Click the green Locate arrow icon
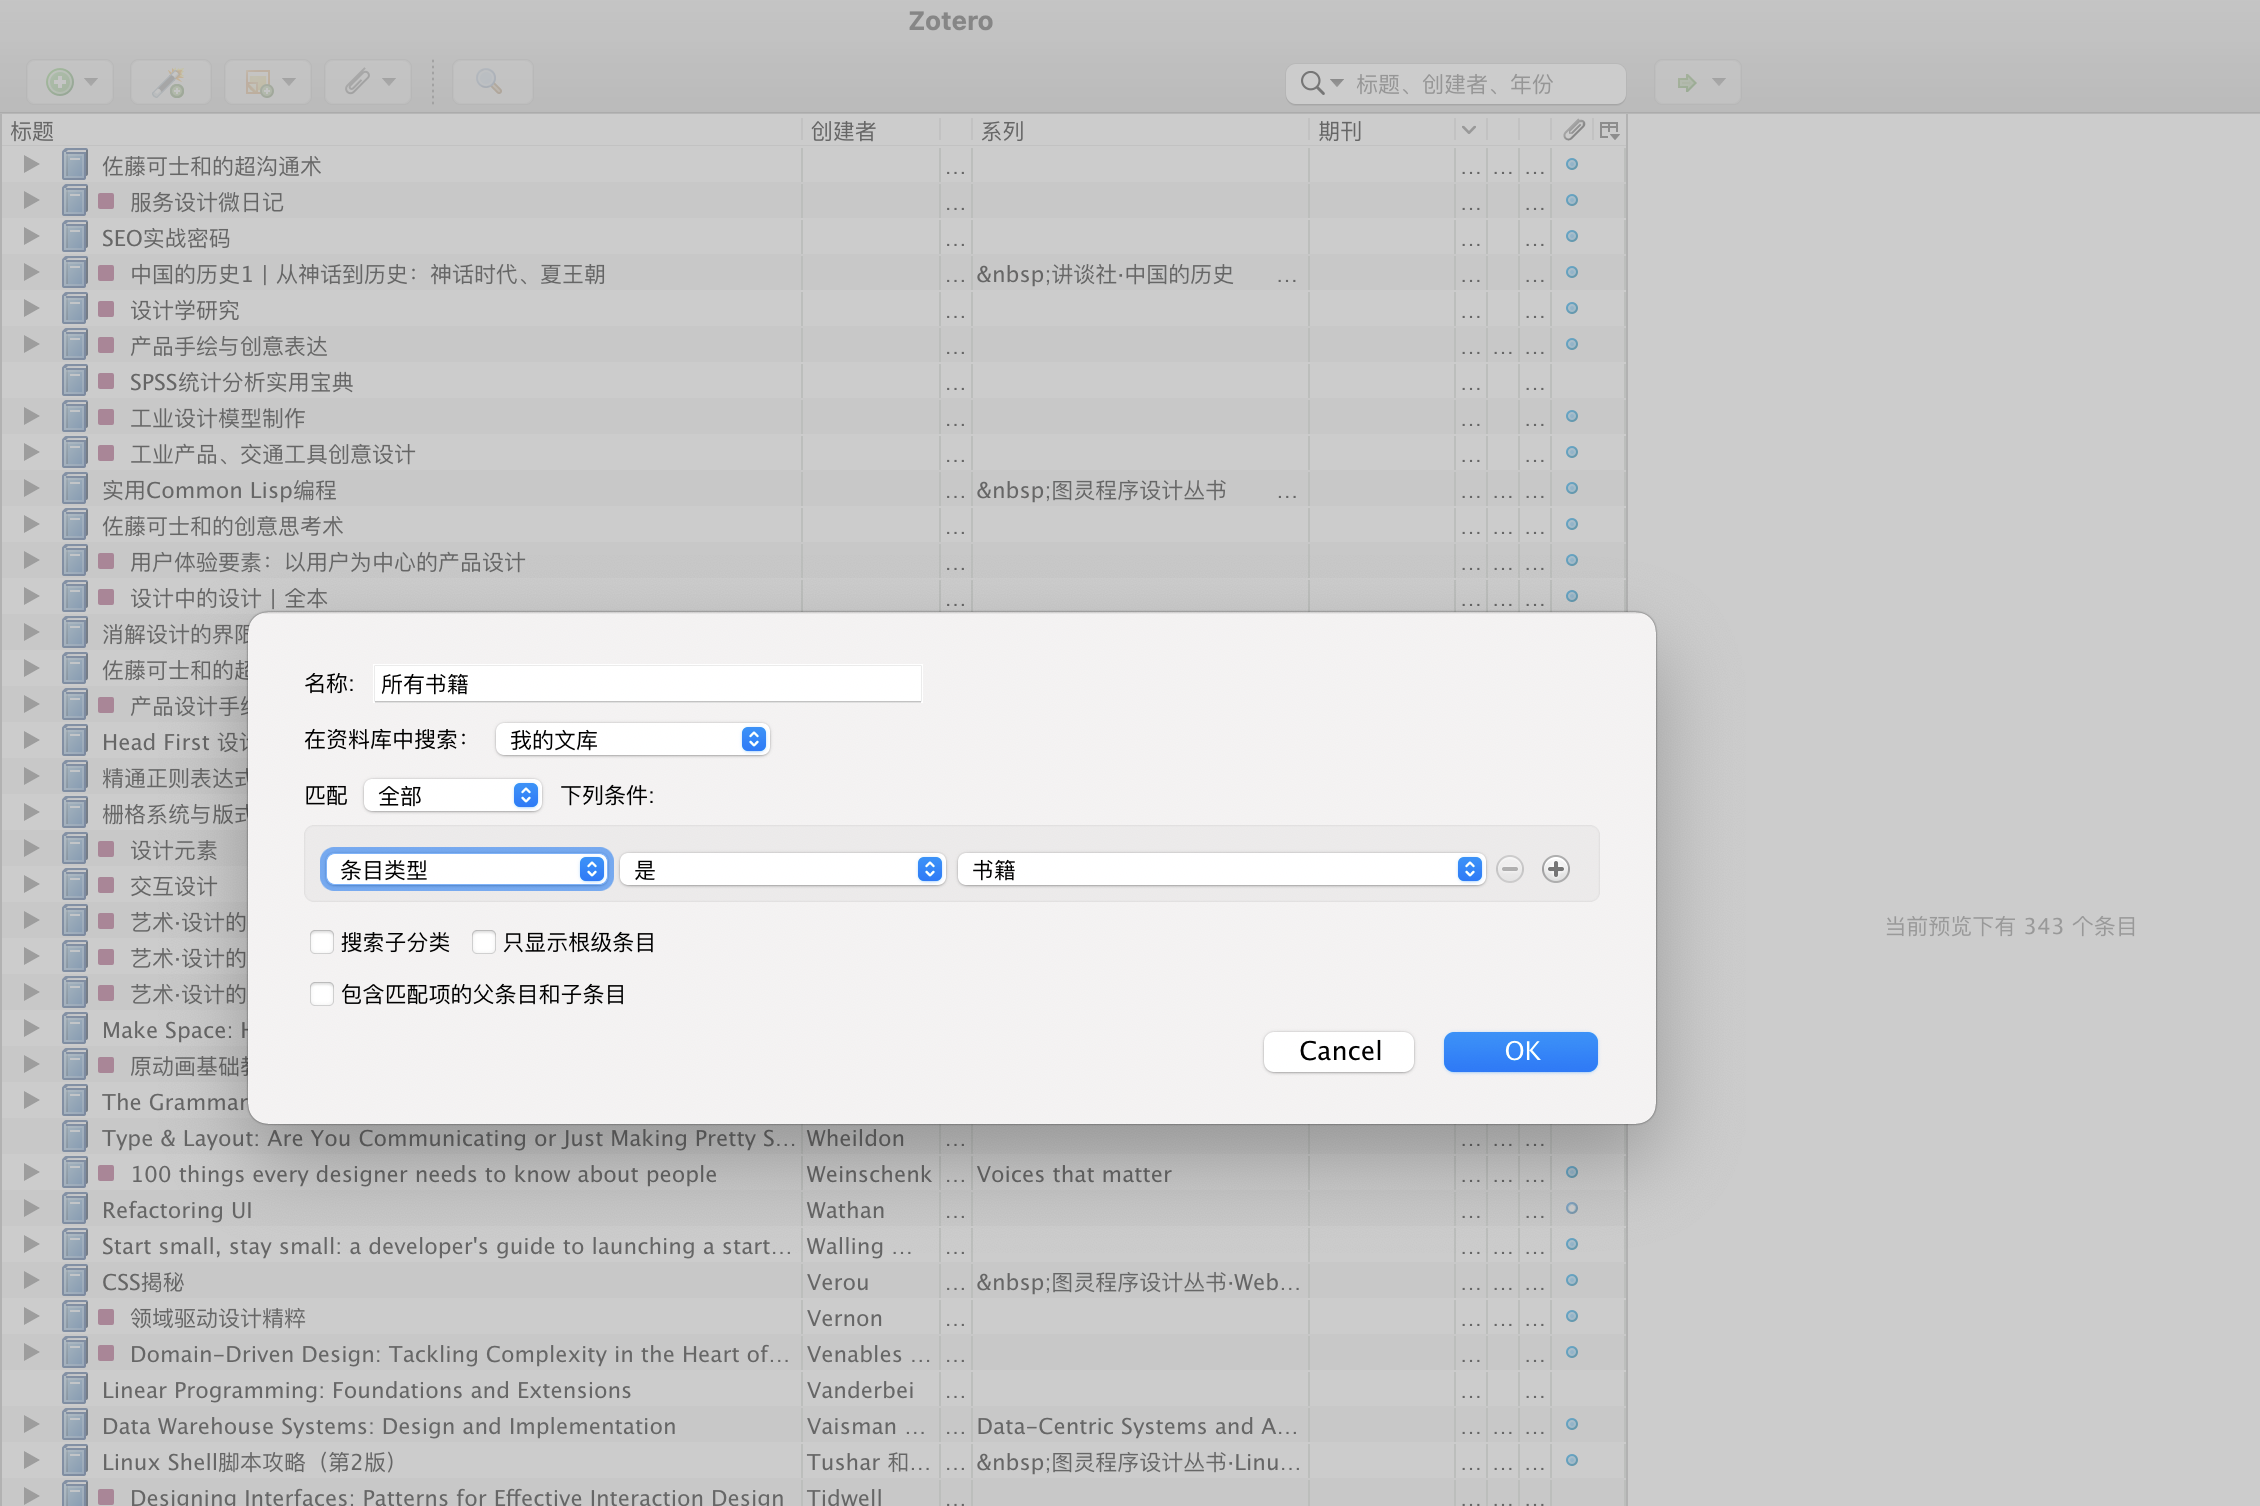This screenshot has height=1506, width=2260. [x=1687, y=82]
